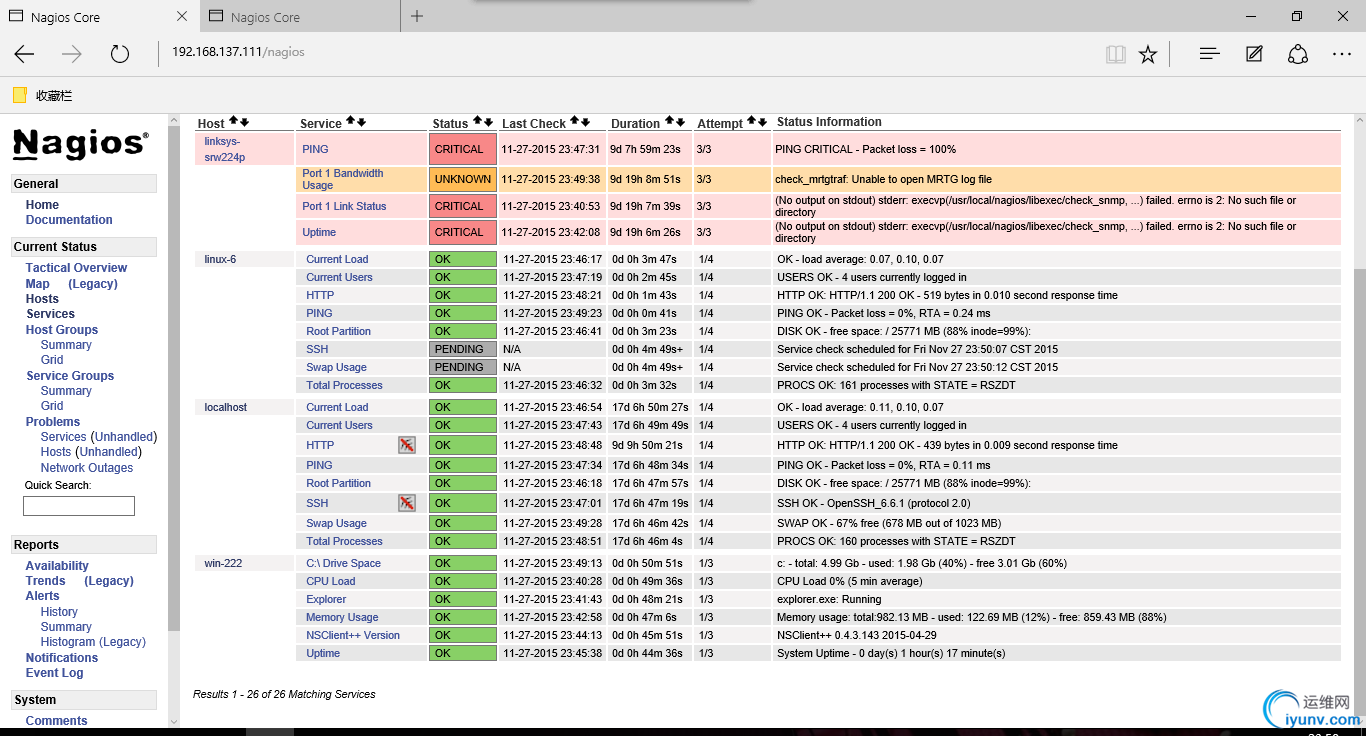Image resolution: width=1366 pixels, height=736 pixels.
Task: Sort the Duration column ascending
Action: (x=669, y=122)
